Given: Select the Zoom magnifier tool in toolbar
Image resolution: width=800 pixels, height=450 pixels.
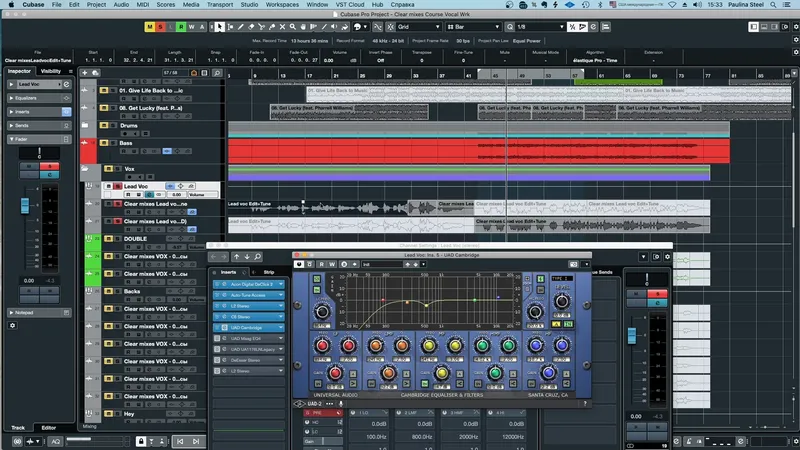Looking at the screenshot, I should (x=293, y=27).
